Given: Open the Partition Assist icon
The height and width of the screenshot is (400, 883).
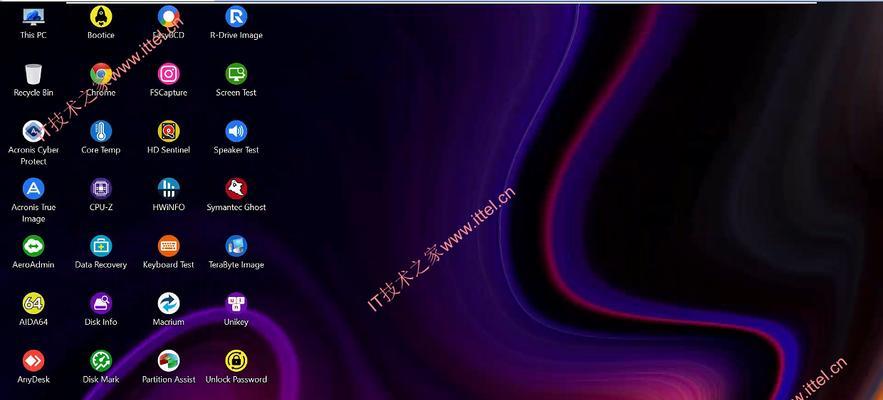Looking at the screenshot, I should click(168, 361).
